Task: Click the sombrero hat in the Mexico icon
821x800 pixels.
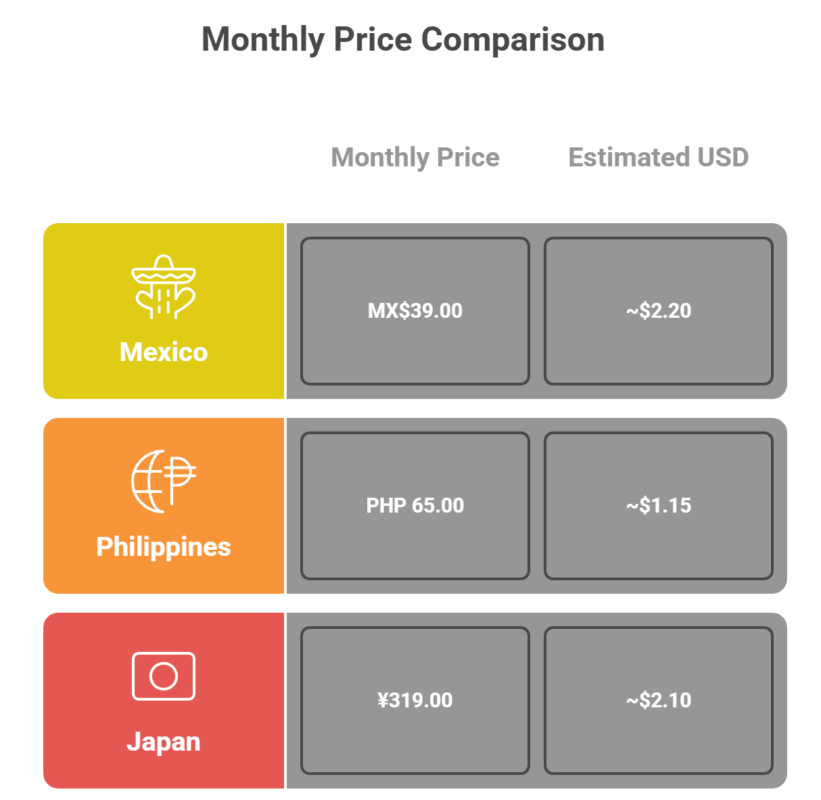Action: coord(163,269)
